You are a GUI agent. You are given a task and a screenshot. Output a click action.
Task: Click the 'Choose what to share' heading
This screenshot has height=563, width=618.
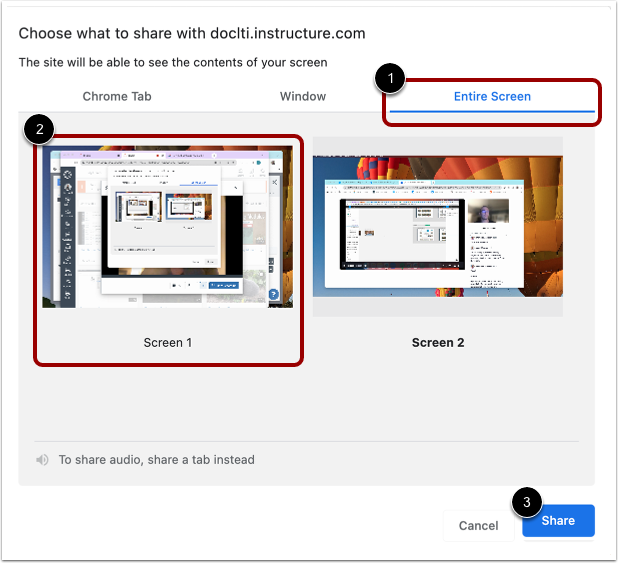pos(192,34)
